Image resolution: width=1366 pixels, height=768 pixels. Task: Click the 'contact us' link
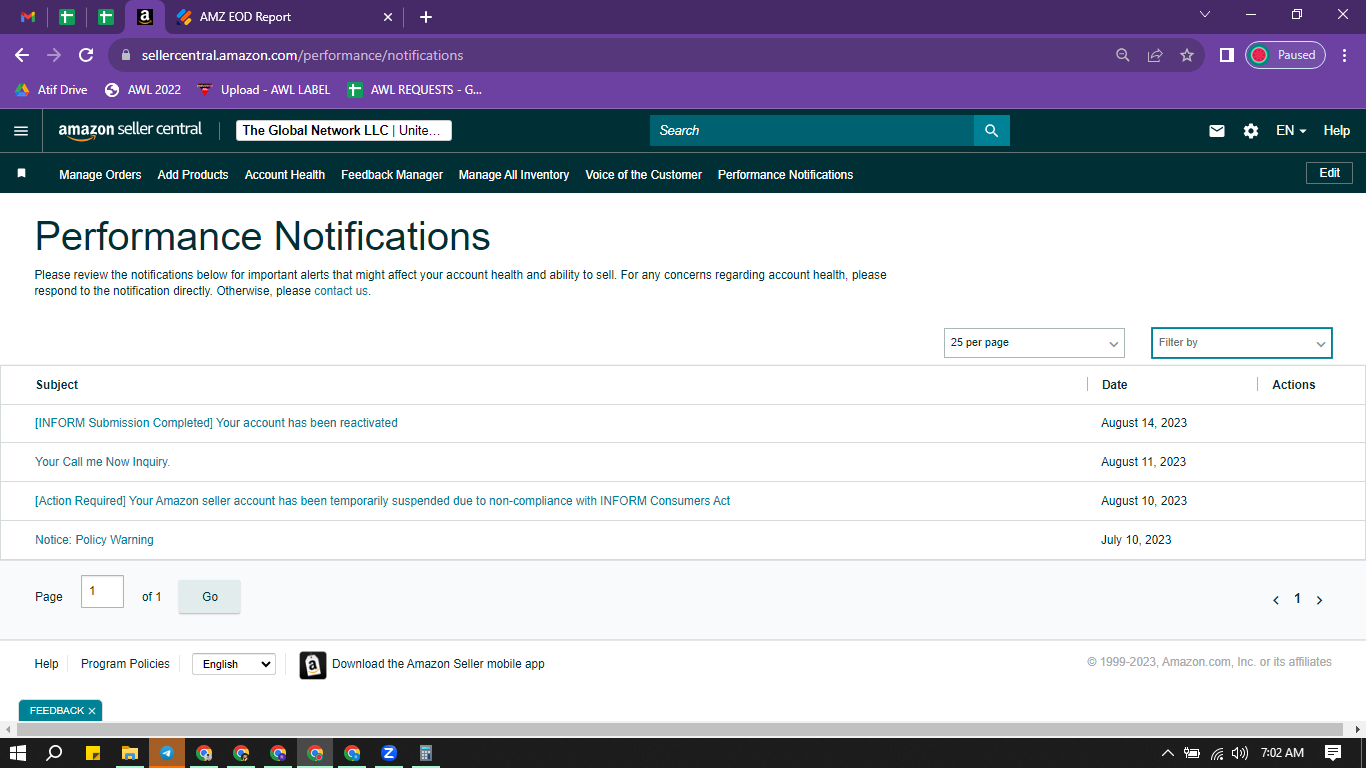341,291
